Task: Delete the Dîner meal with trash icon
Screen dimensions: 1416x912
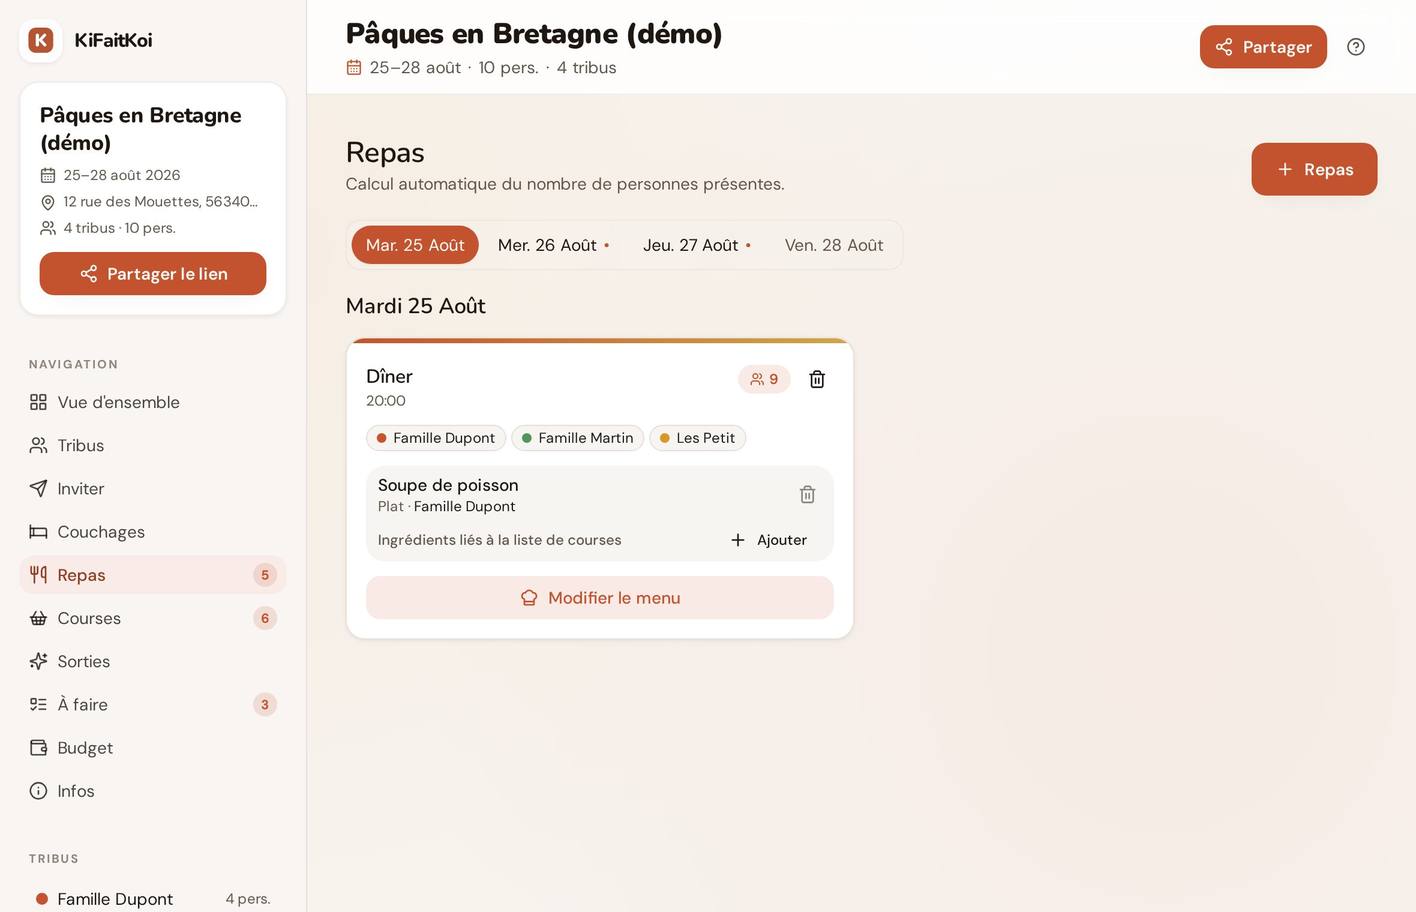Action: (817, 379)
